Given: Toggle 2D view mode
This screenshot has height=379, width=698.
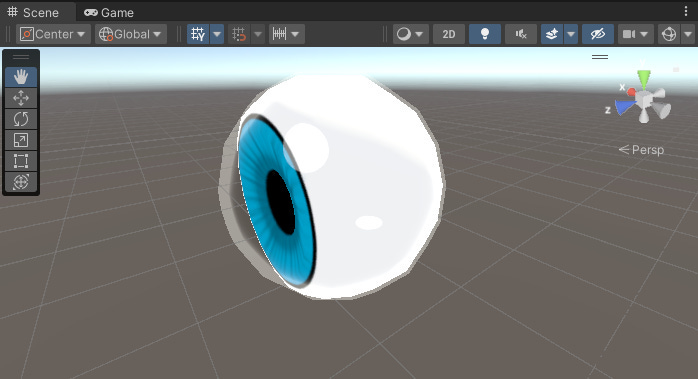Looking at the screenshot, I should tap(449, 34).
